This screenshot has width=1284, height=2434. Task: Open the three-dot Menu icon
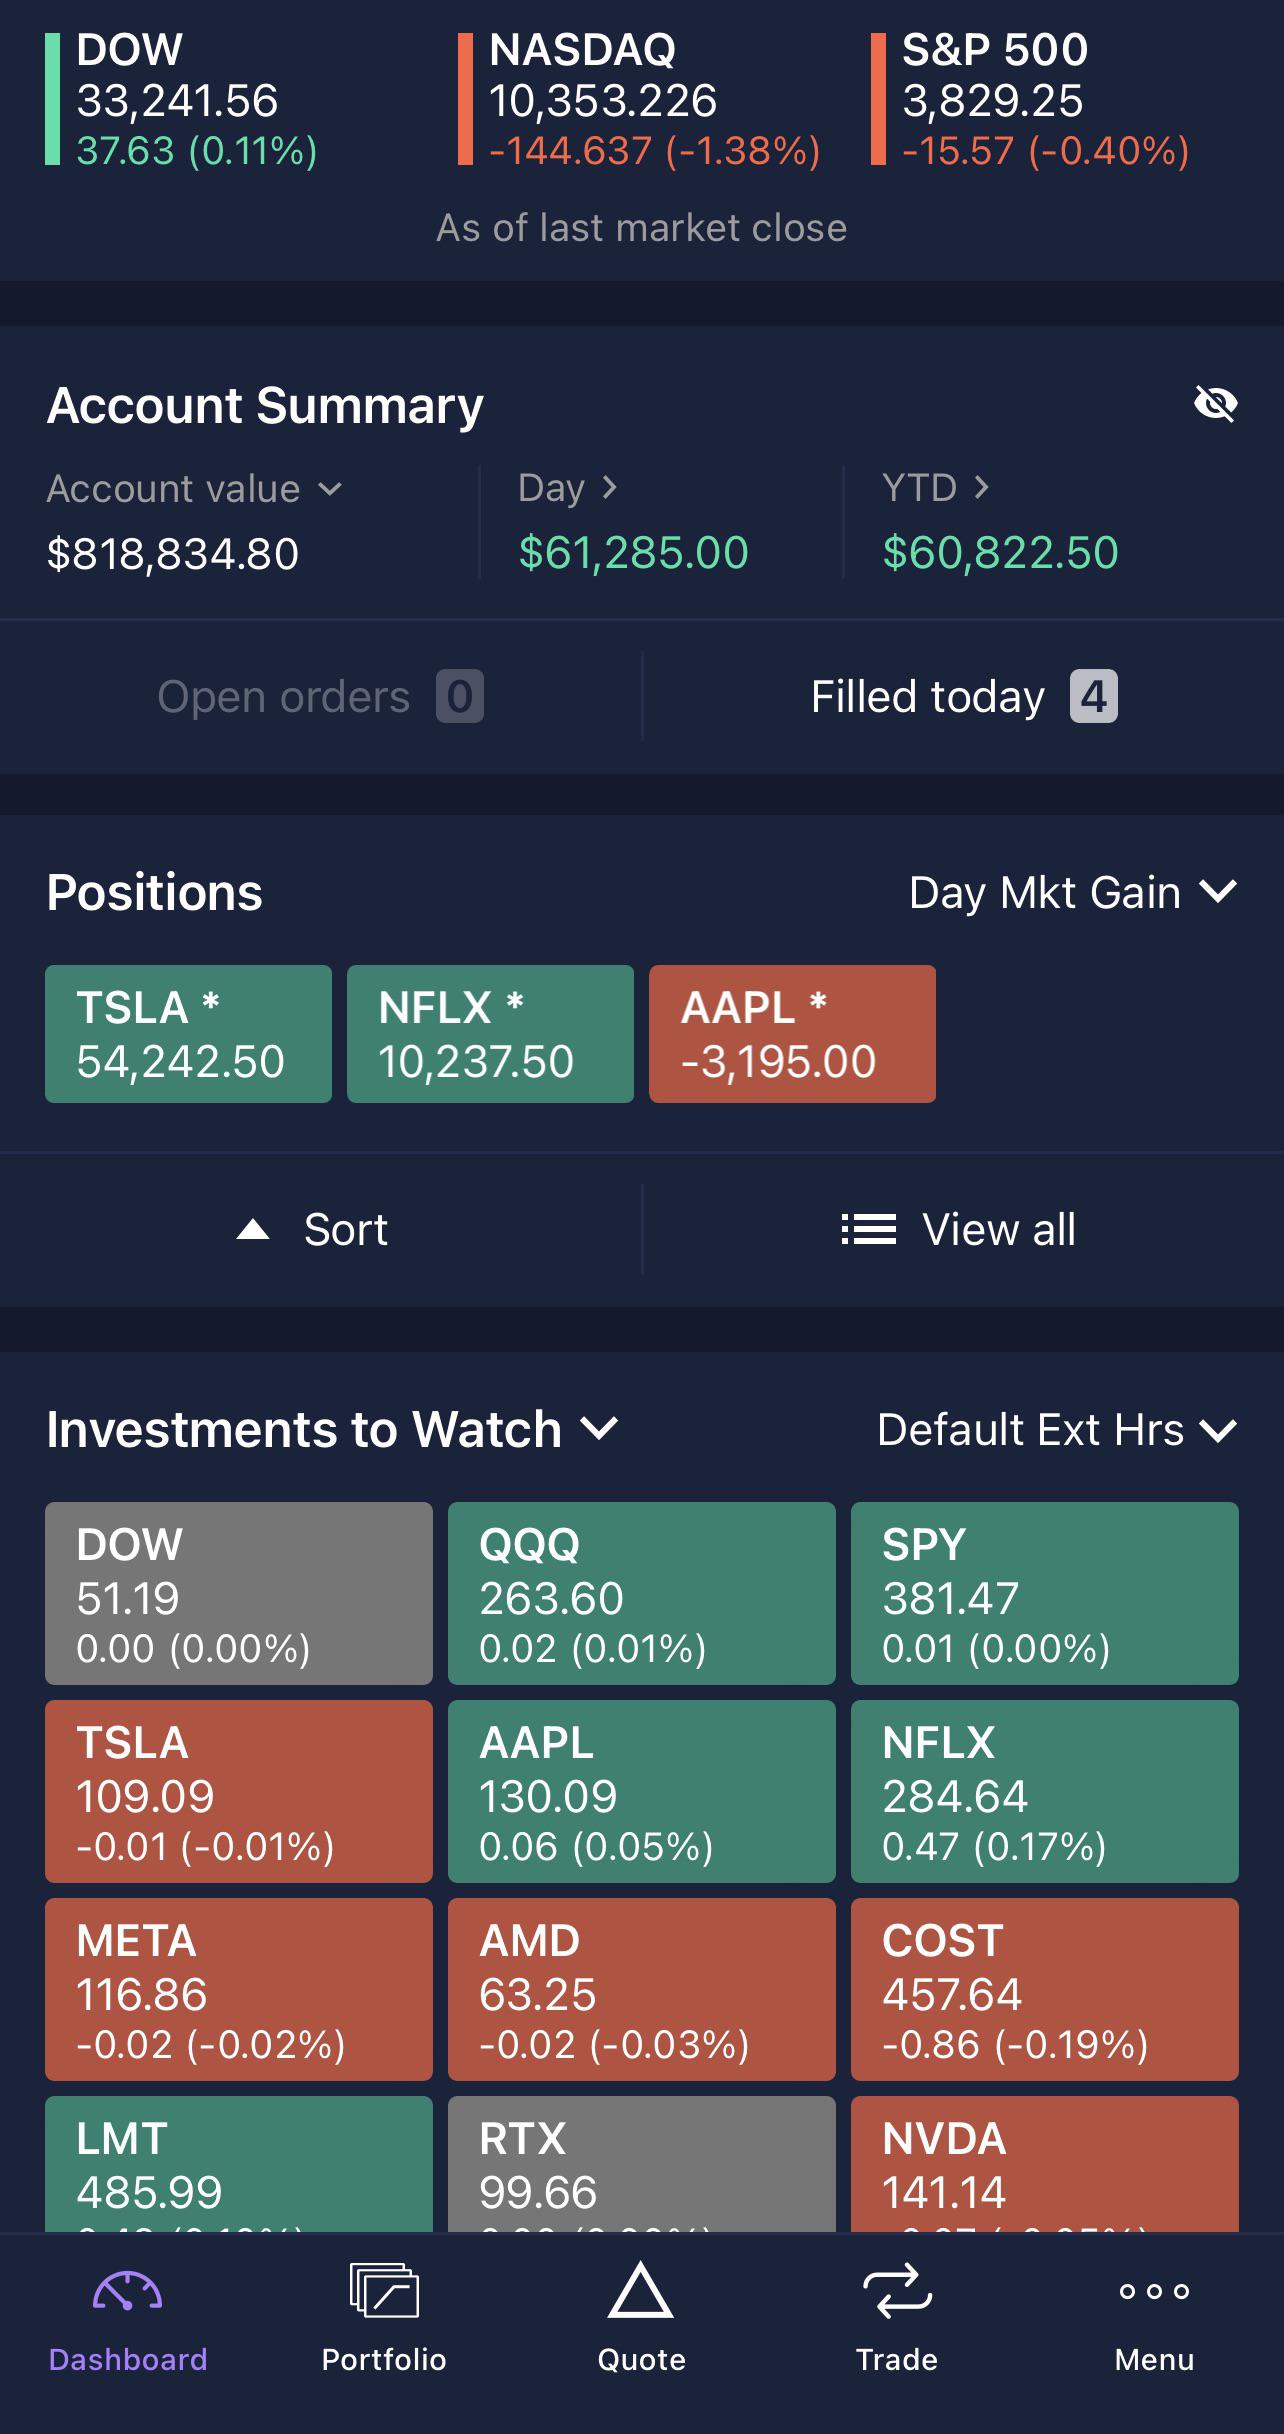[x=1154, y=2291]
